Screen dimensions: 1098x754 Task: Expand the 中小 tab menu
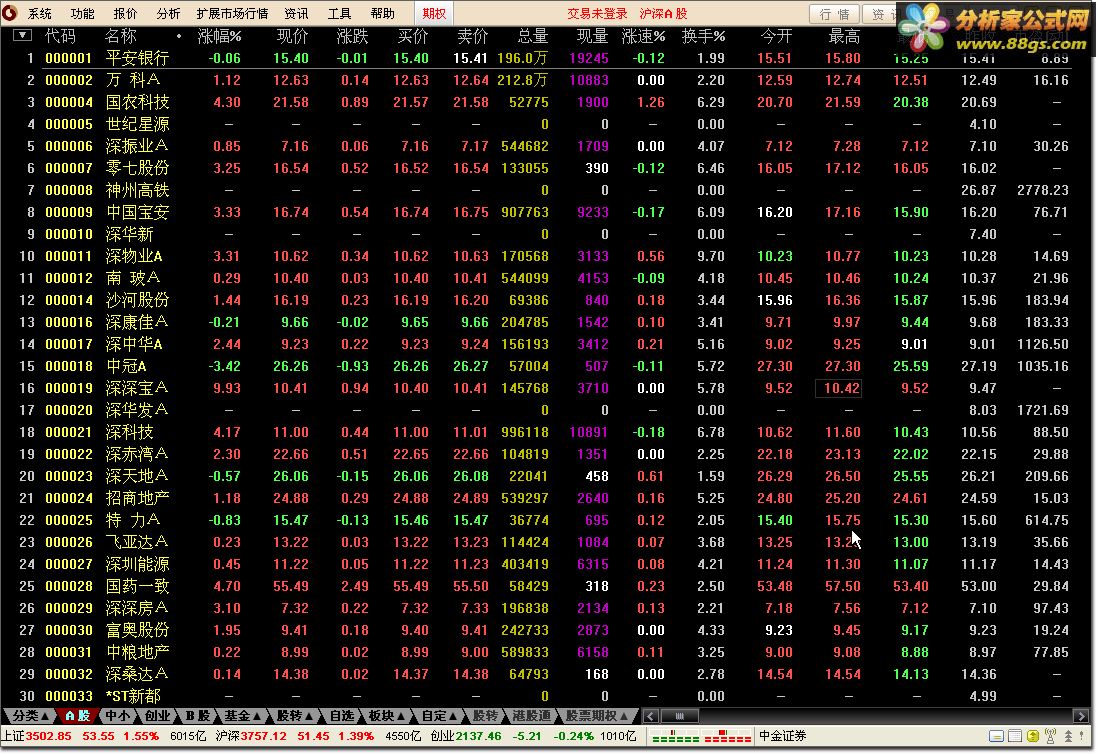tap(117, 716)
